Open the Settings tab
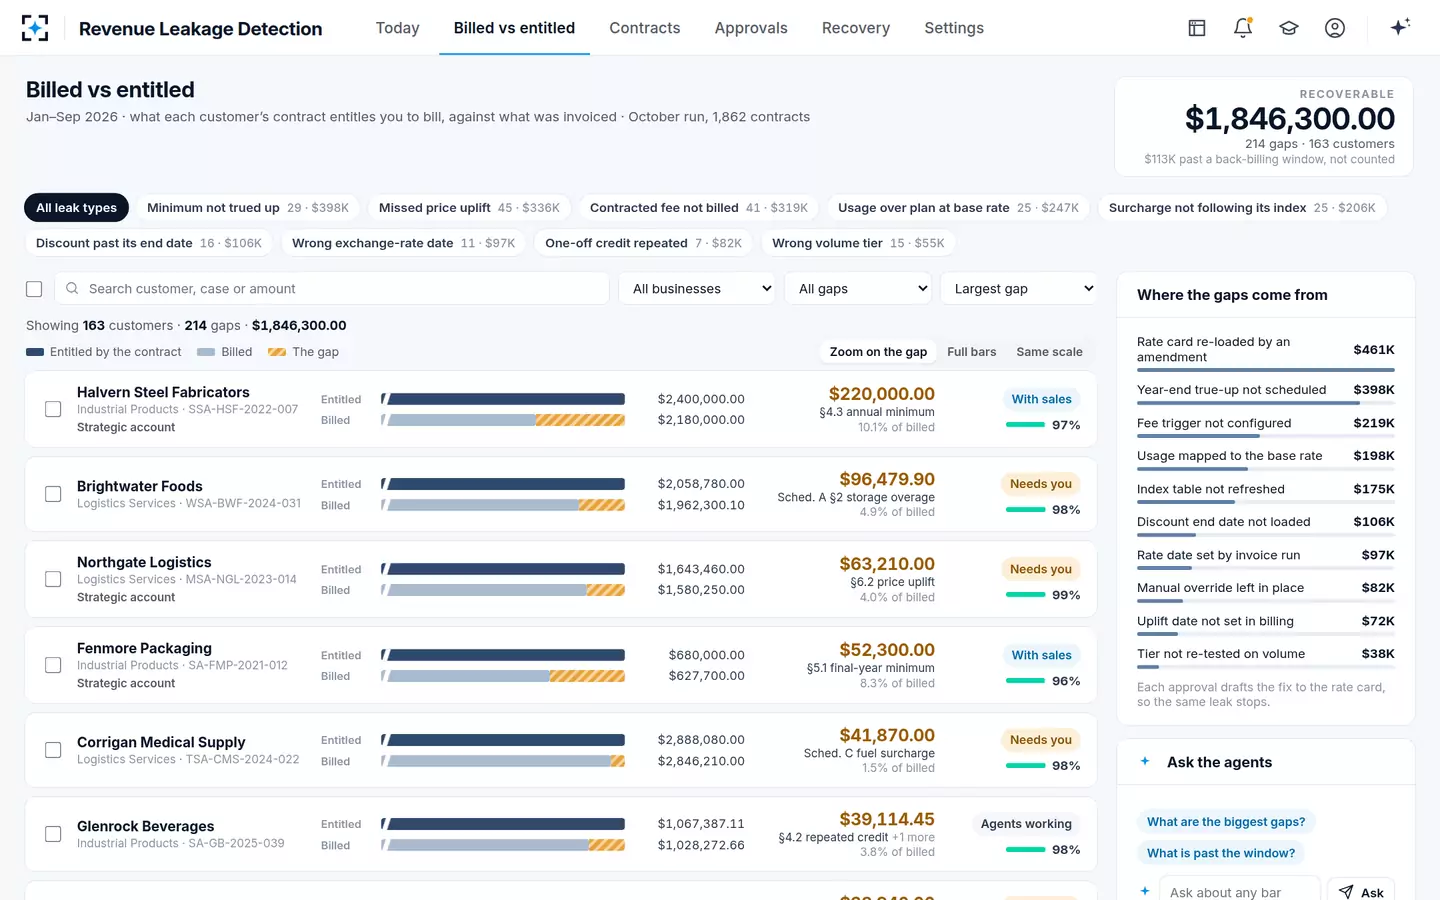The image size is (1440, 900). click(954, 28)
